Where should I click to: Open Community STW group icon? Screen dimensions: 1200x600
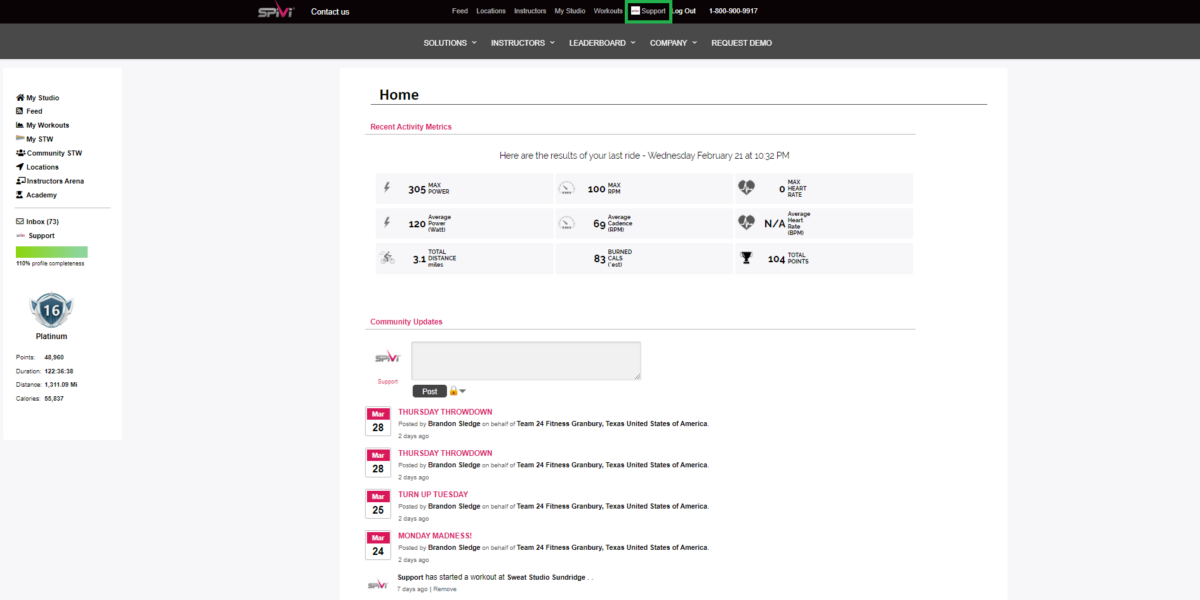pos(20,153)
